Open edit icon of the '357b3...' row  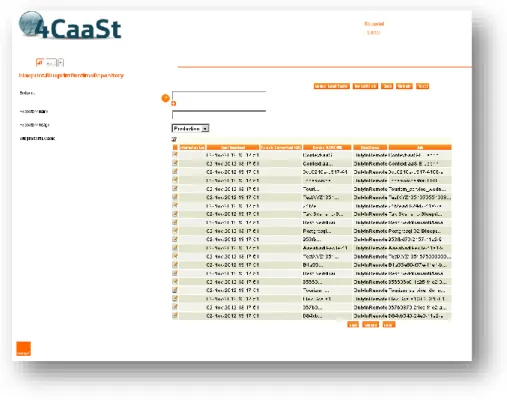175,307
